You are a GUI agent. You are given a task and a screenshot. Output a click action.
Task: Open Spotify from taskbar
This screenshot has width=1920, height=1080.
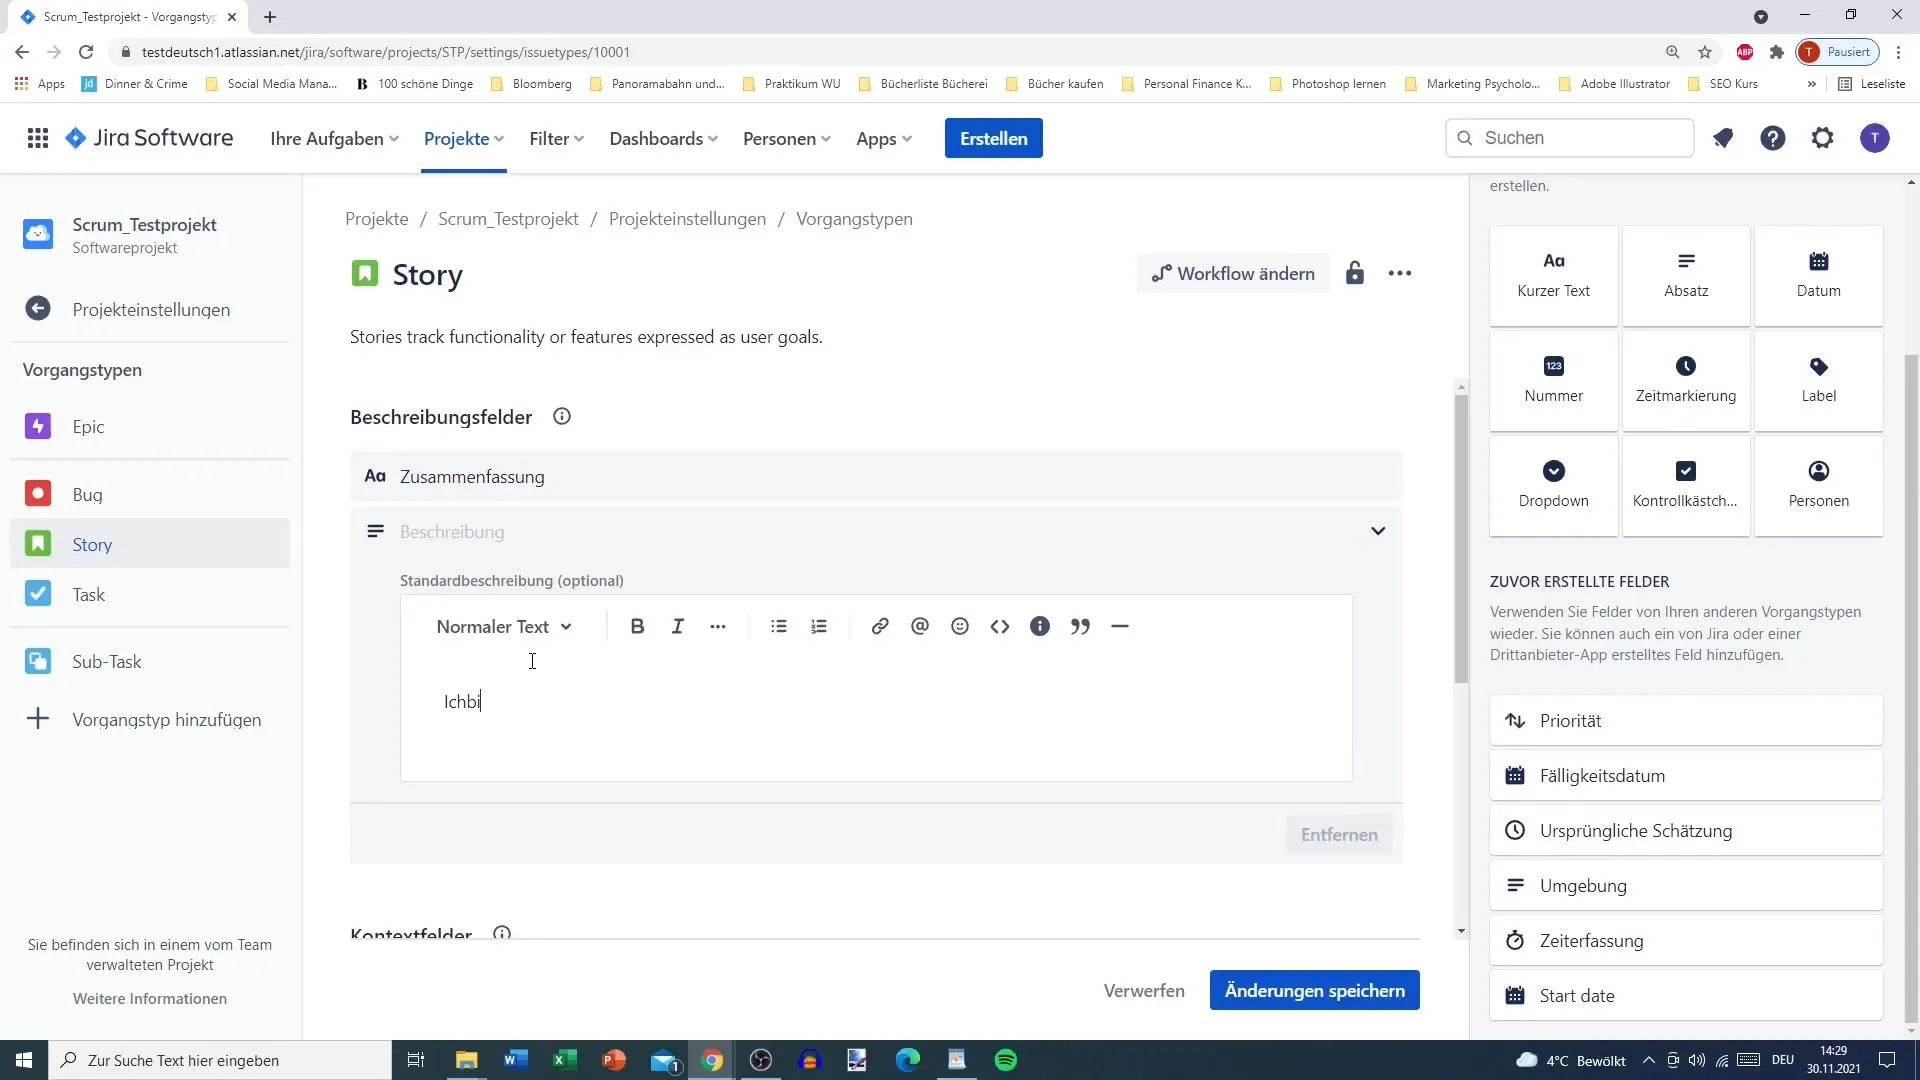coord(1006,1060)
